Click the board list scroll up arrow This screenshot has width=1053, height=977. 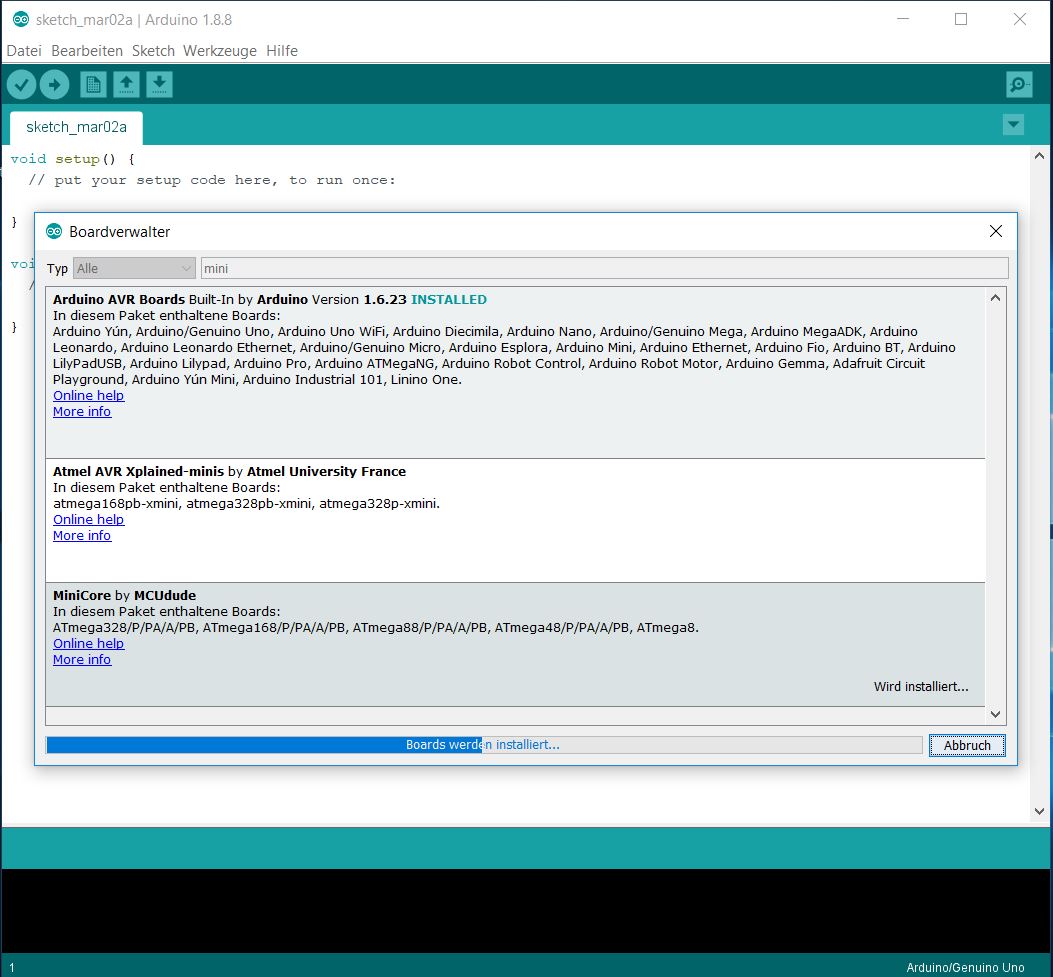click(995, 297)
